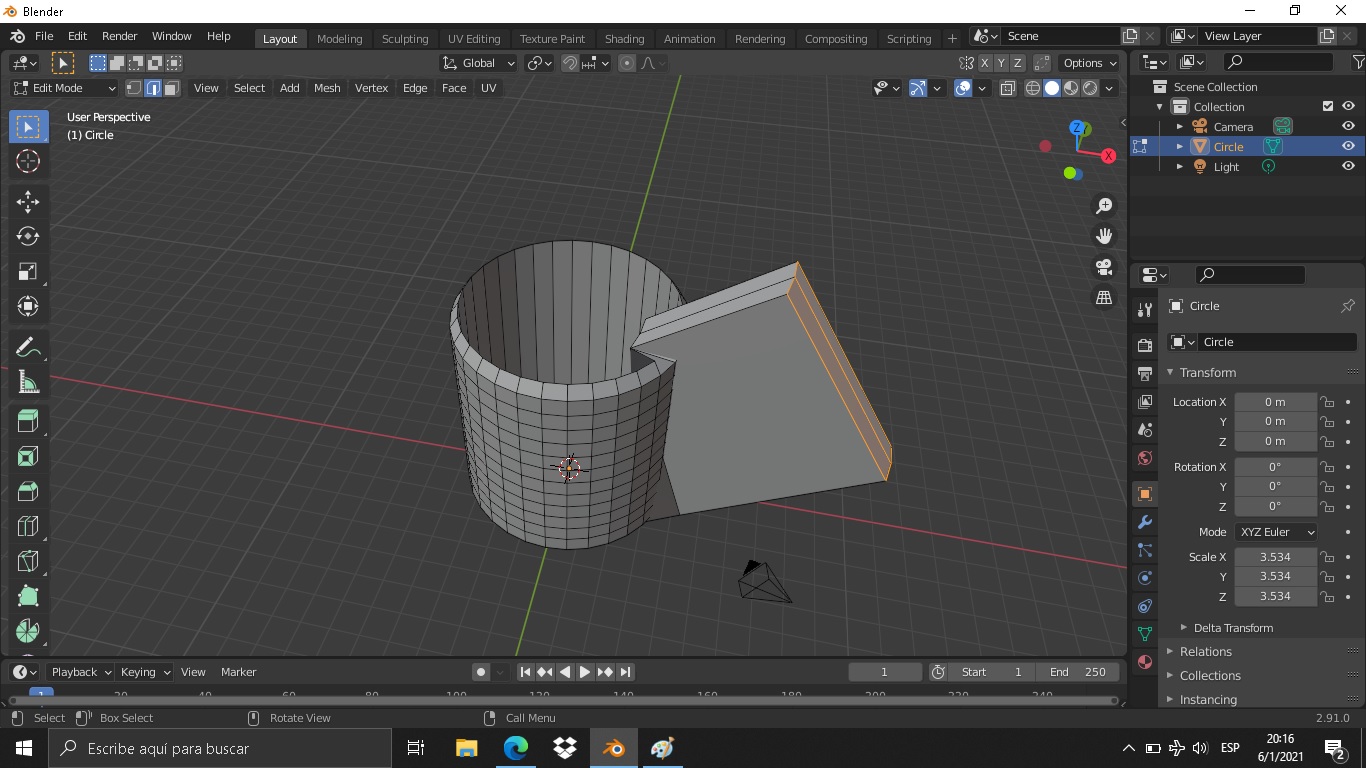Click the Options button in header

tap(1089, 63)
